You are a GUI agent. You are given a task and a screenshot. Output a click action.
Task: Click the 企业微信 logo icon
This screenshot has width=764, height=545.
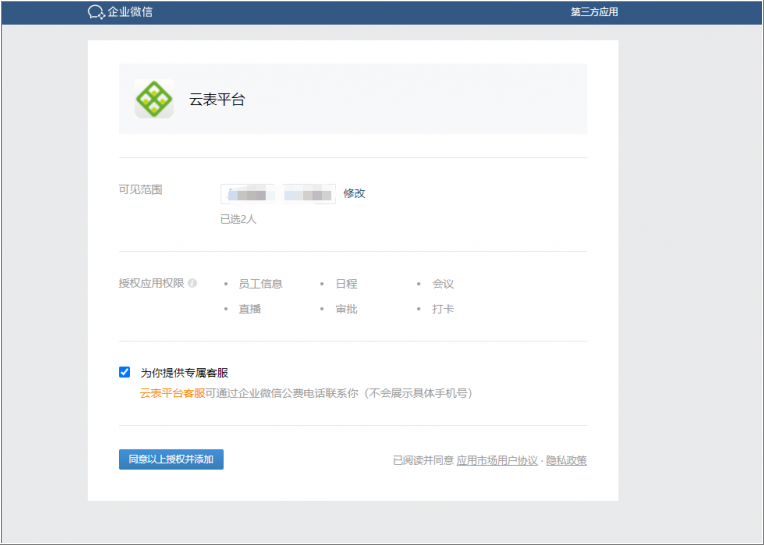[x=96, y=12]
